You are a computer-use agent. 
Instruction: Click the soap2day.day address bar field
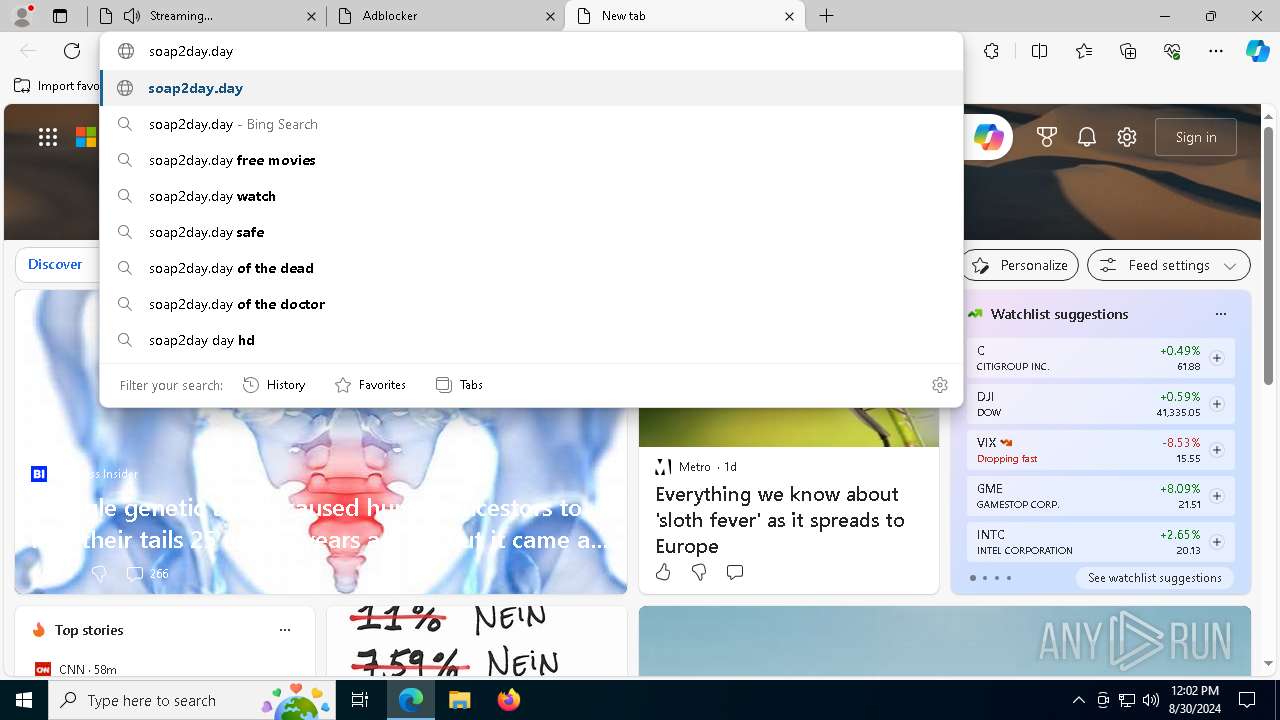coord(531,51)
